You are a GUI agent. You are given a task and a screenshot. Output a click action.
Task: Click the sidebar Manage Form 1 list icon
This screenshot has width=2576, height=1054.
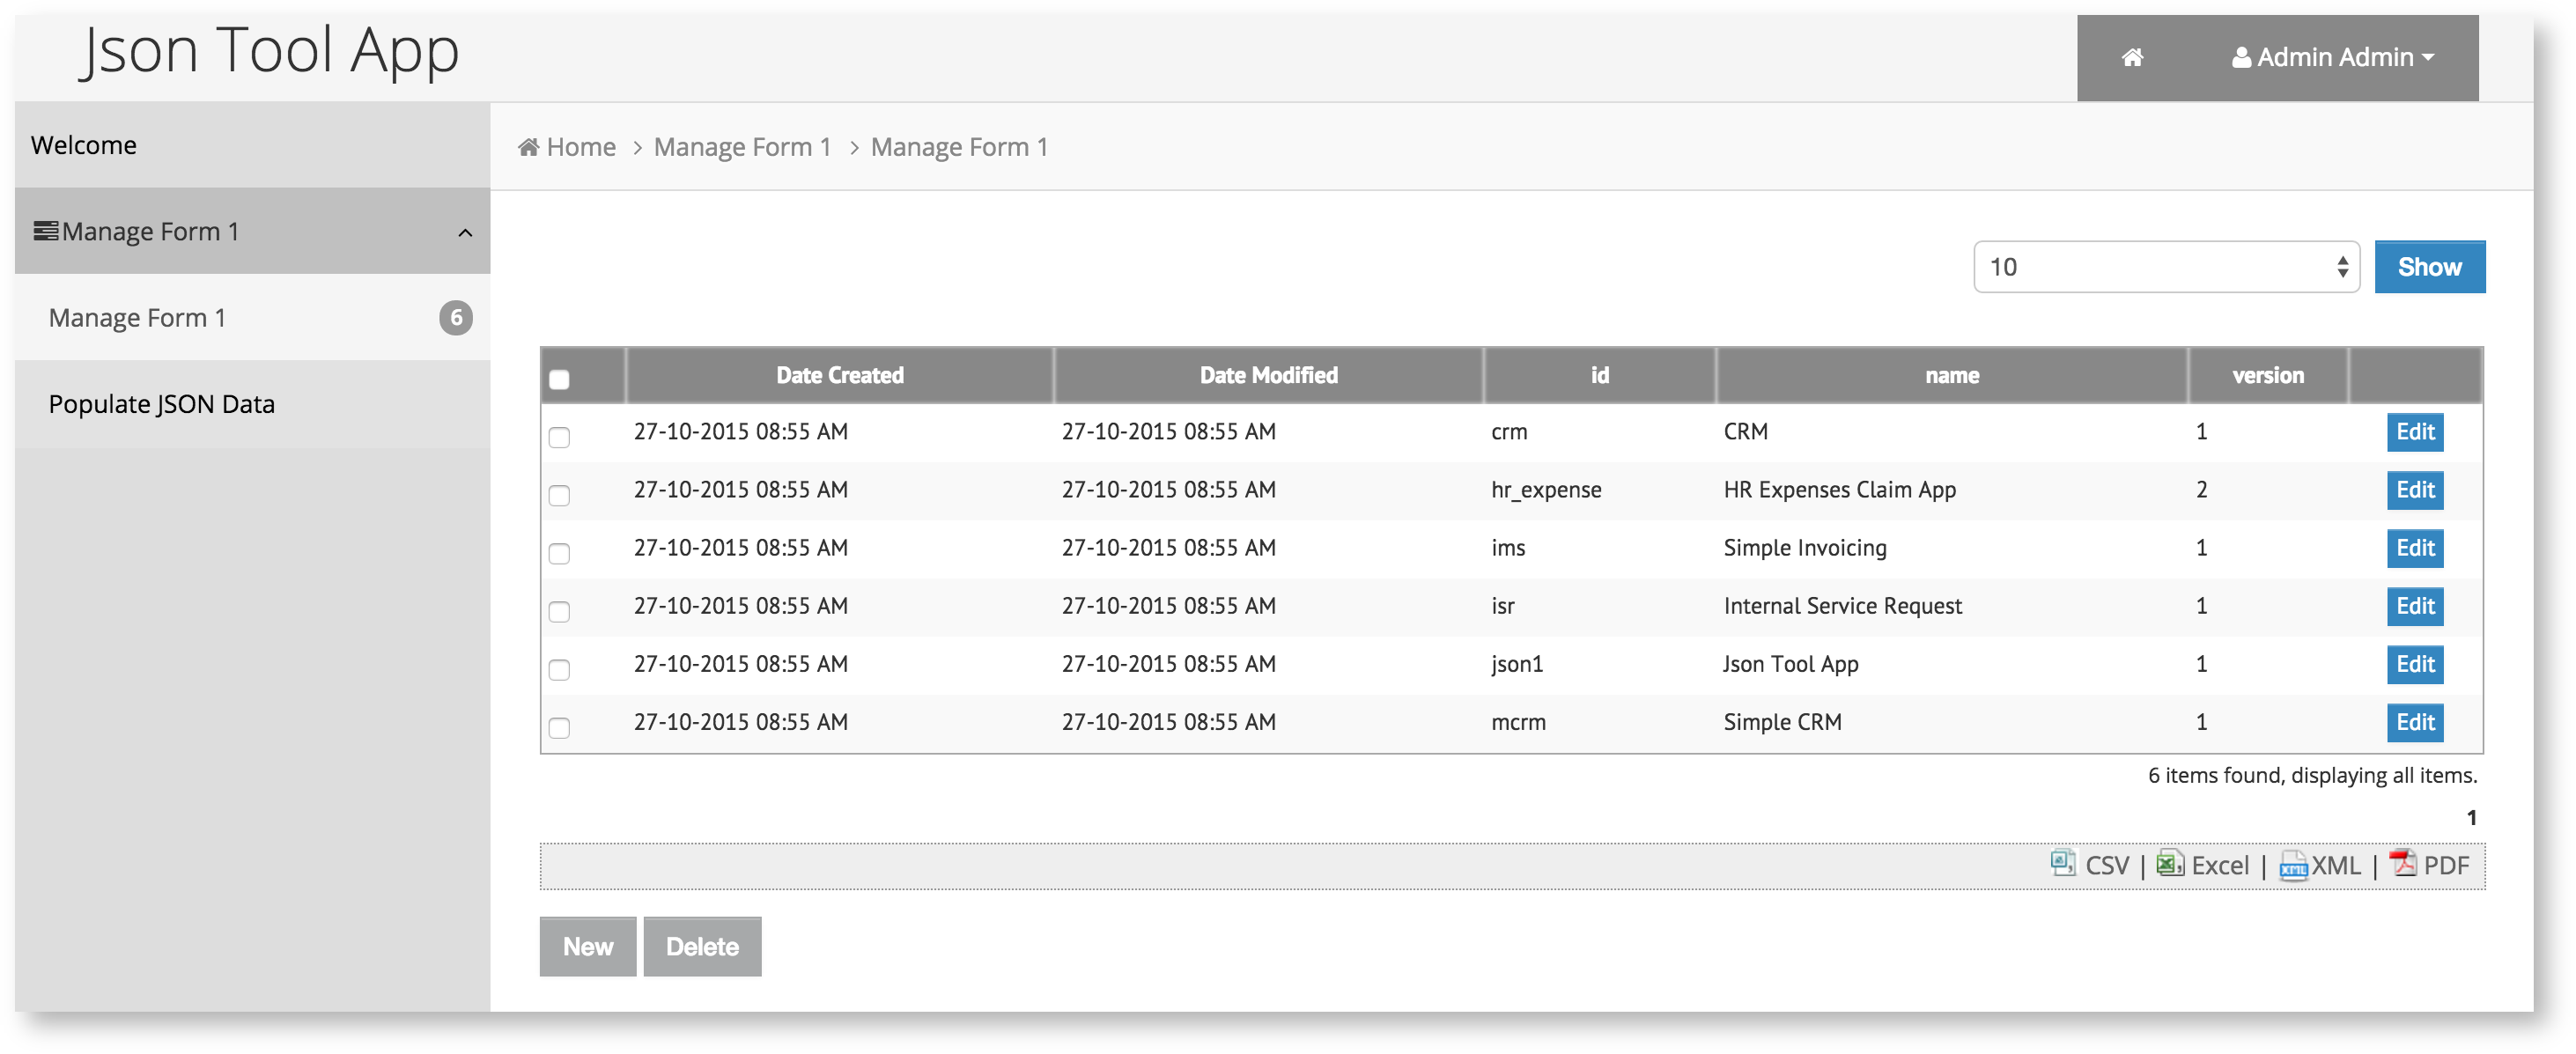tap(45, 231)
